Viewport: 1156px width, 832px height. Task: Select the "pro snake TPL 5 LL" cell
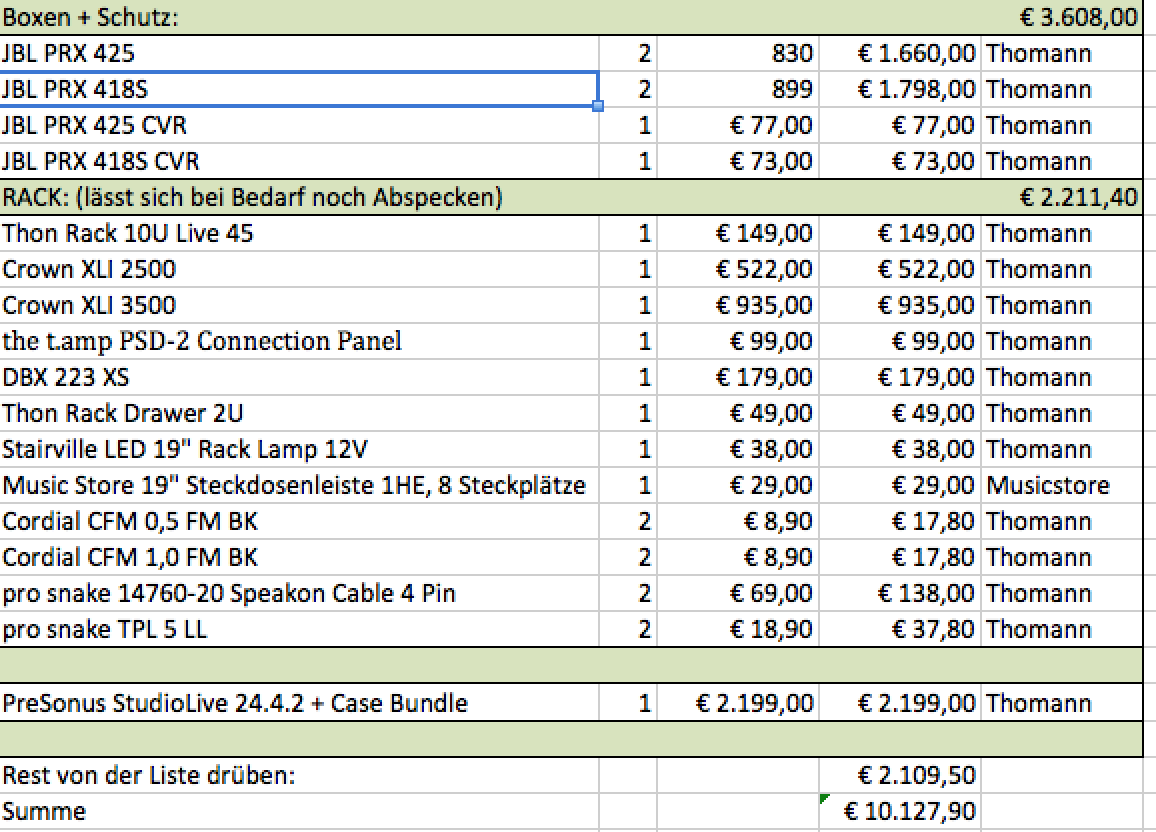[299, 629]
